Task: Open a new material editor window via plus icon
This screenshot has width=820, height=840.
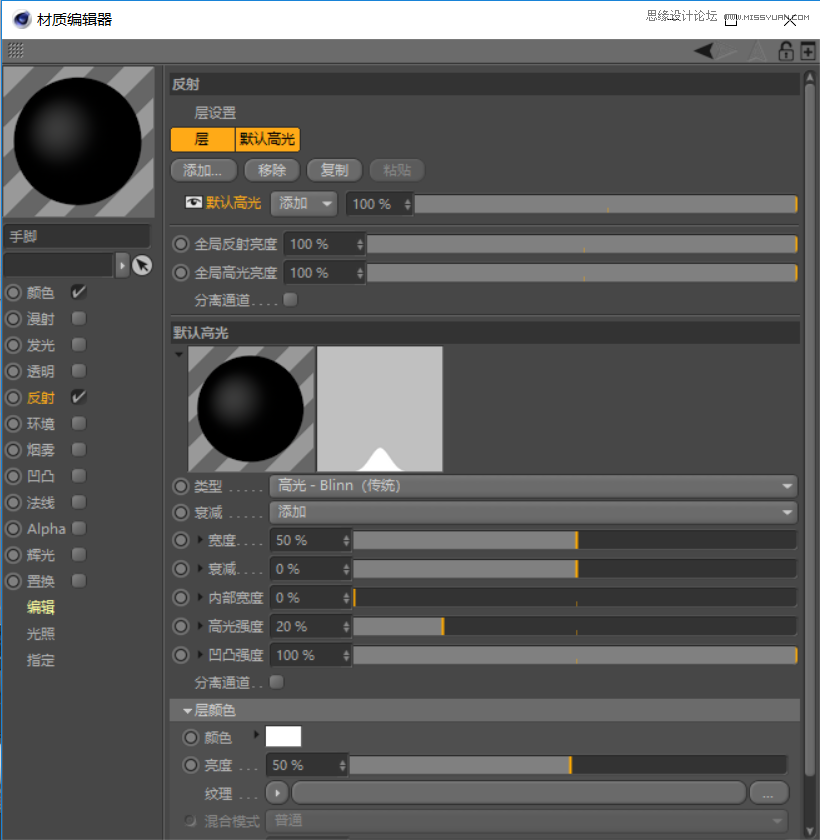Action: click(806, 50)
